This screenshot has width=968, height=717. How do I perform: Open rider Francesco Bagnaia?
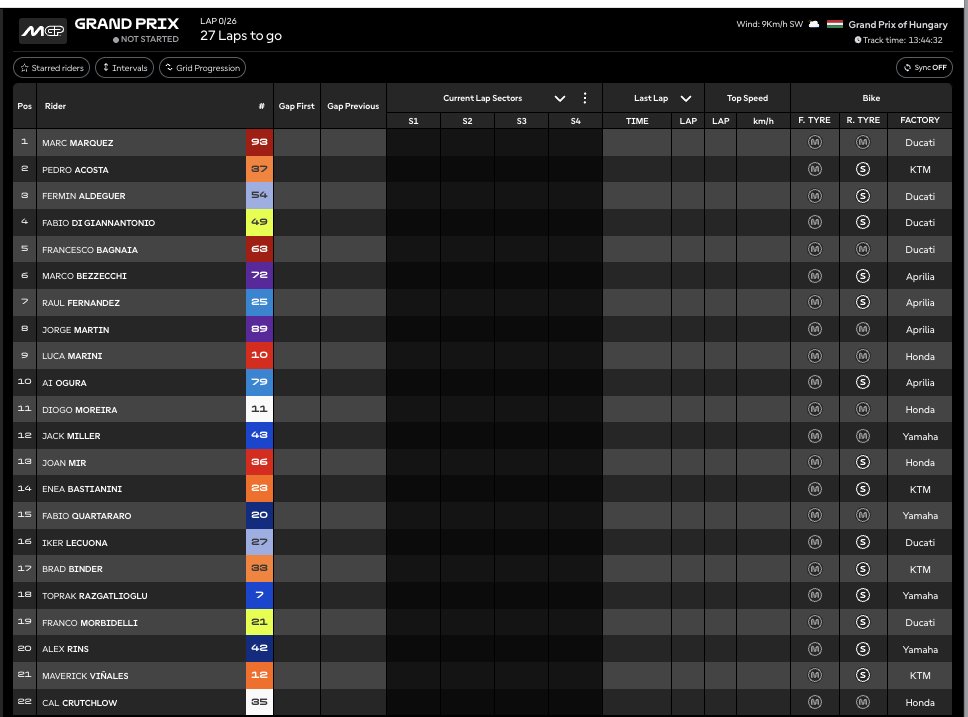(x=90, y=250)
